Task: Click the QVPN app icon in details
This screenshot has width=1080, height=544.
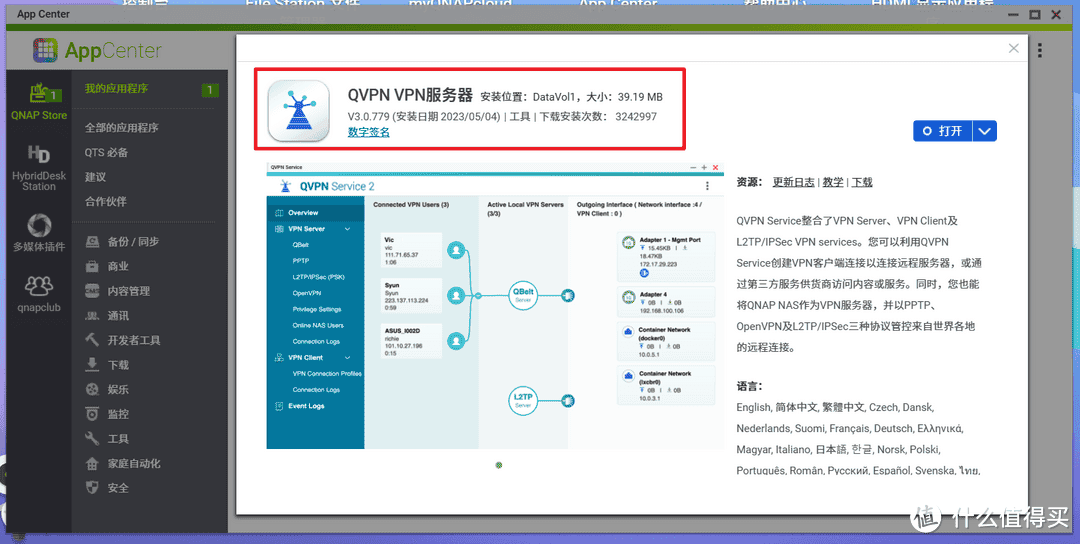Action: [298, 111]
